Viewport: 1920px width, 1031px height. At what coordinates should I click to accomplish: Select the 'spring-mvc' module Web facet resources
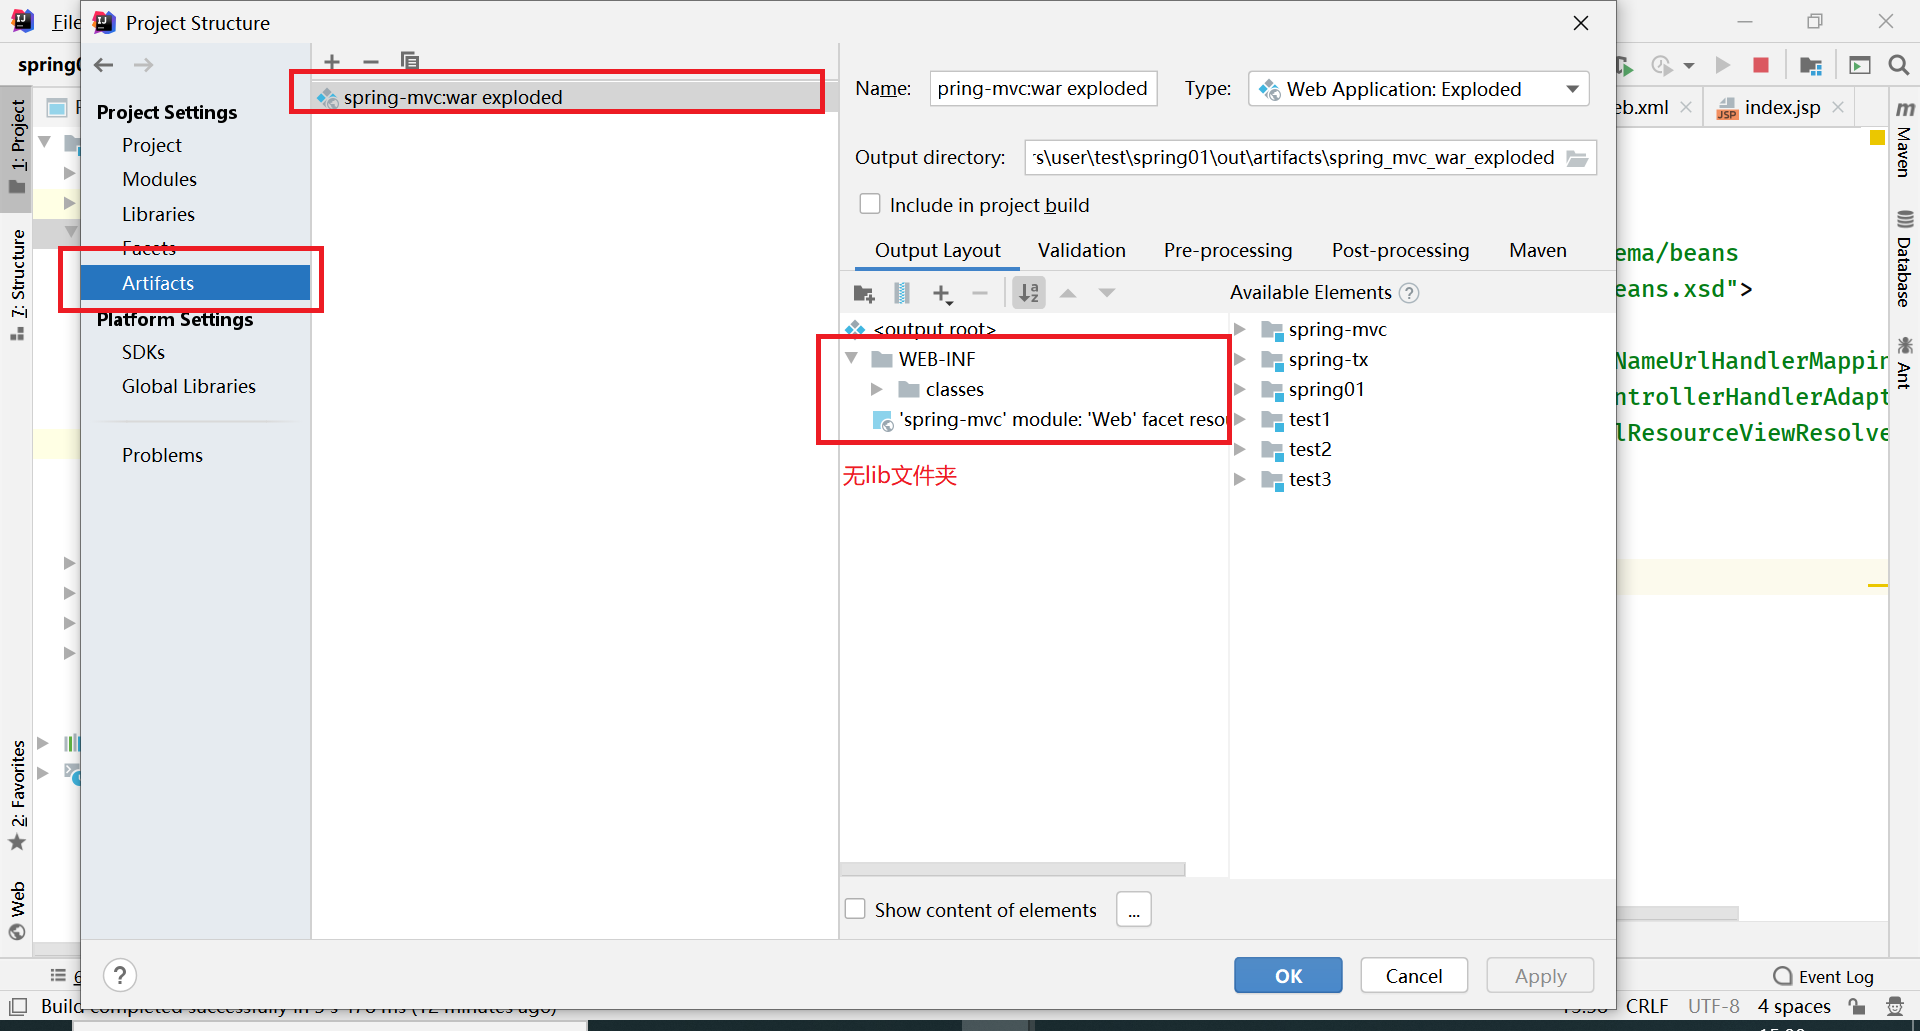1049,419
